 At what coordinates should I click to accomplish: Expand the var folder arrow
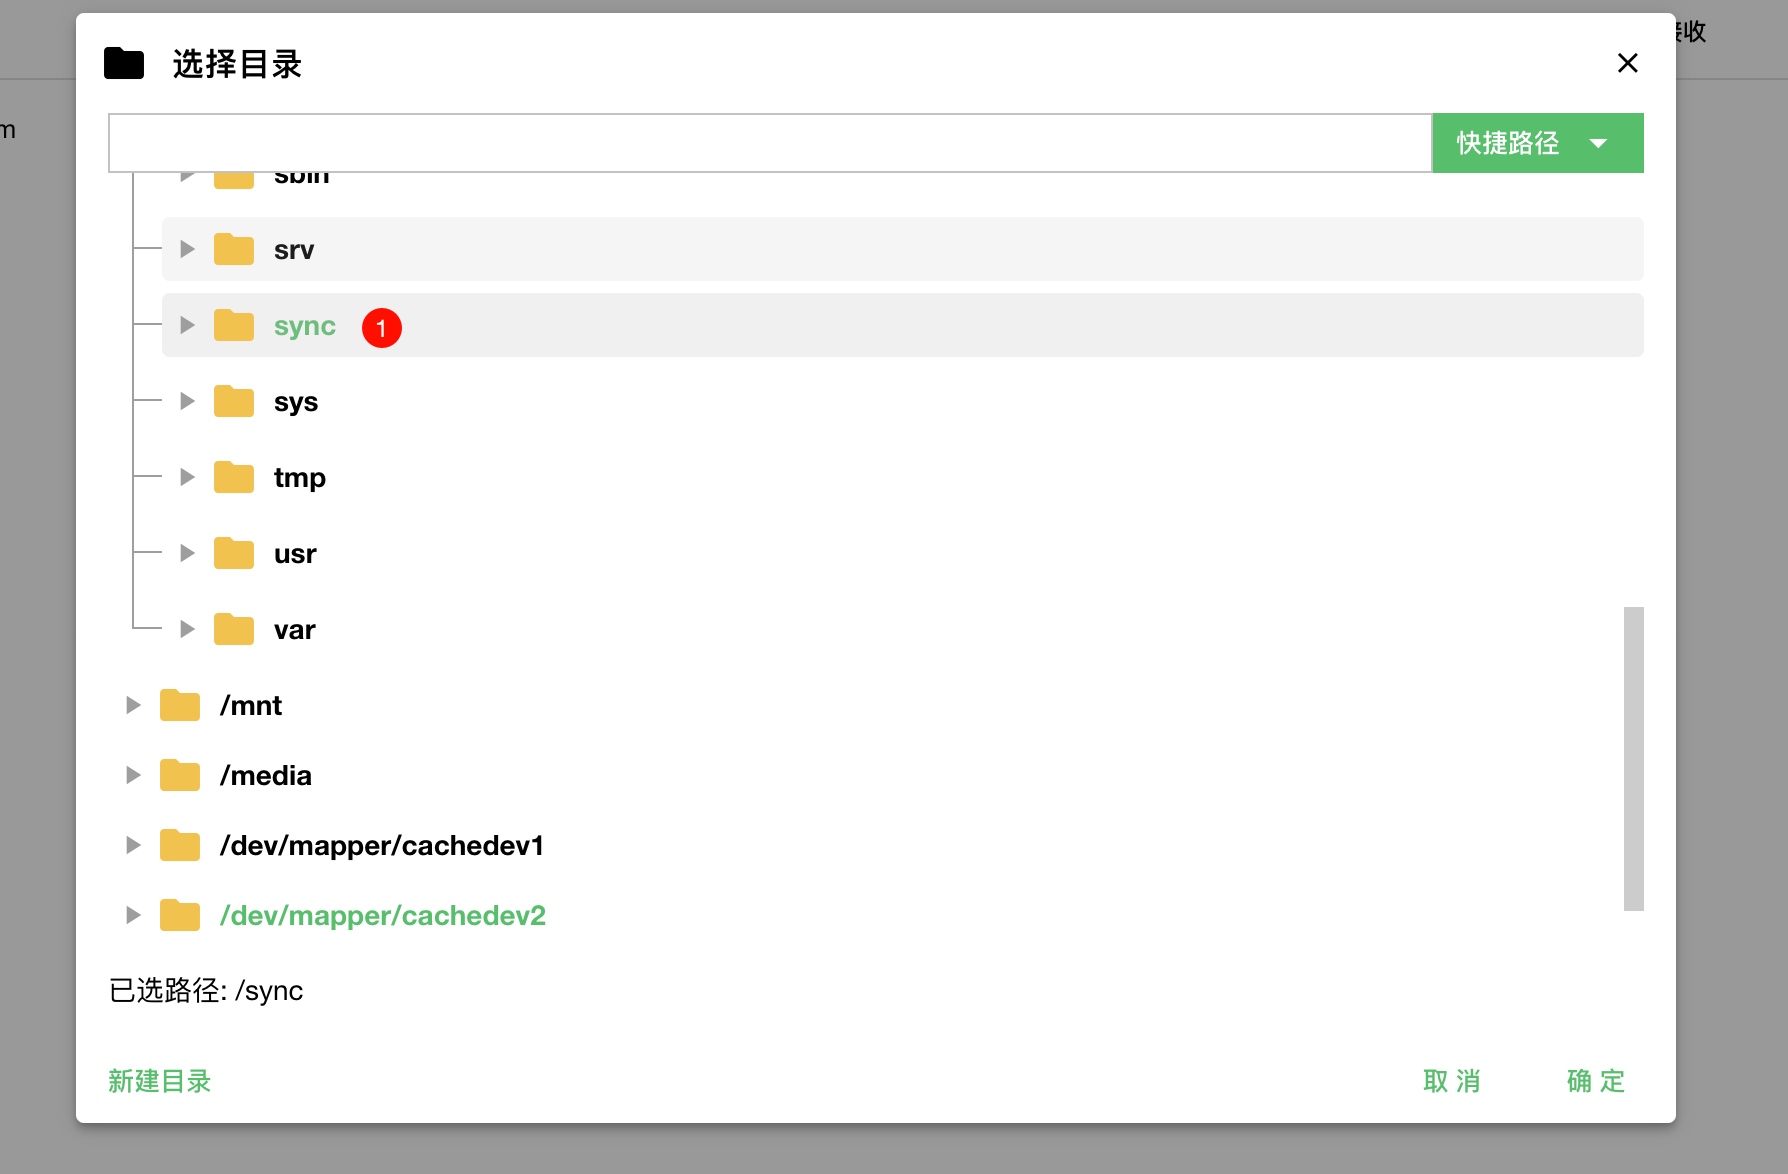click(x=187, y=629)
